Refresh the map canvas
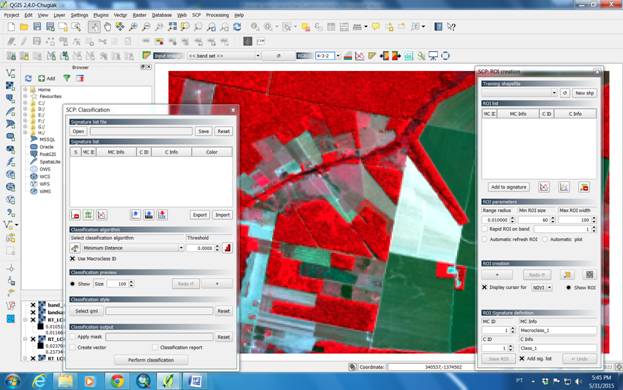This screenshot has height=390, width=623. pyautogui.click(x=237, y=27)
